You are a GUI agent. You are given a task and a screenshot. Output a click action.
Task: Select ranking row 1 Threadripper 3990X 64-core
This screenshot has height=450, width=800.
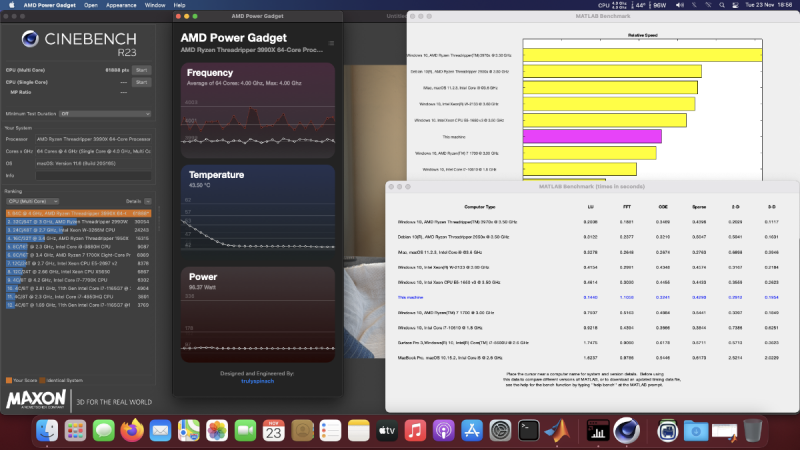click(x=79, y=213)
